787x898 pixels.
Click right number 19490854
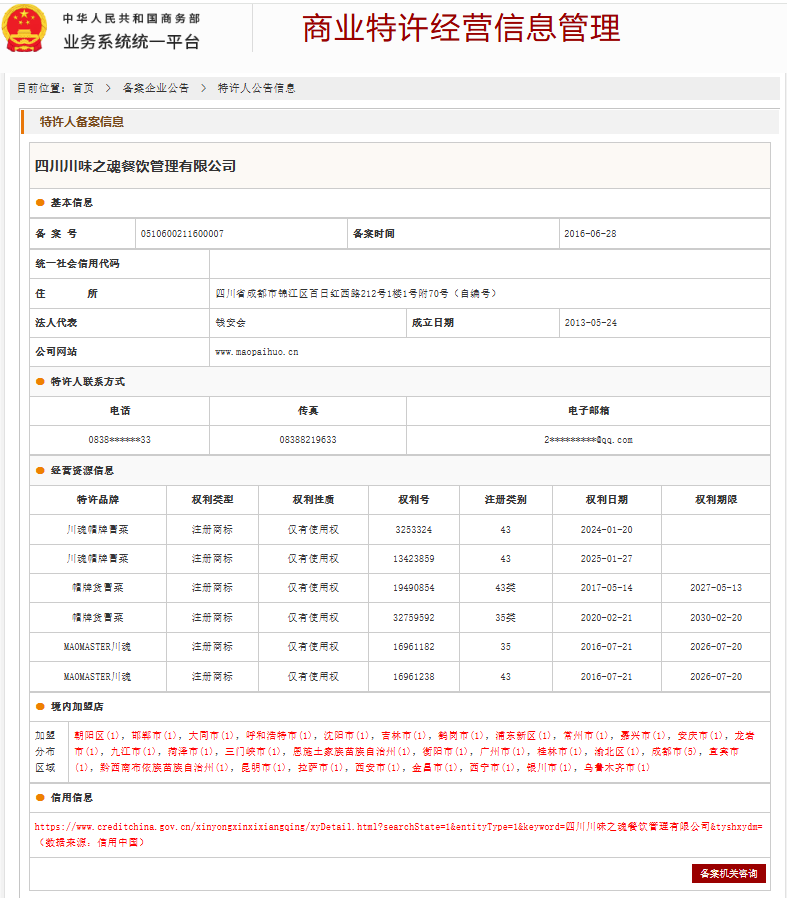pyautogui.click(x=414, y=588)
